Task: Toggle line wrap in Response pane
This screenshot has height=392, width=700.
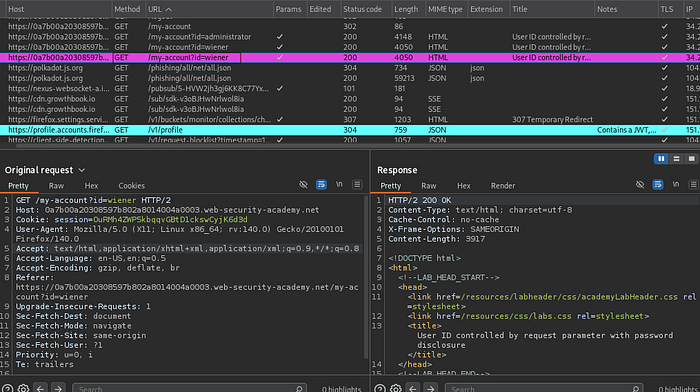Action: coord(658,184)
